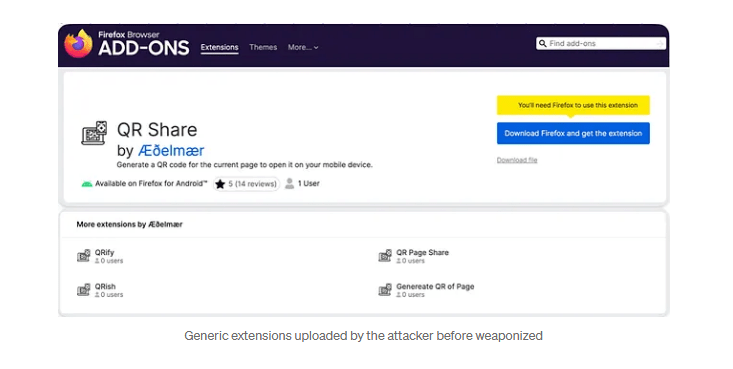This screenshot has height=369, width=733.
Task: Open the Download file link
Action: pos(517,160)
